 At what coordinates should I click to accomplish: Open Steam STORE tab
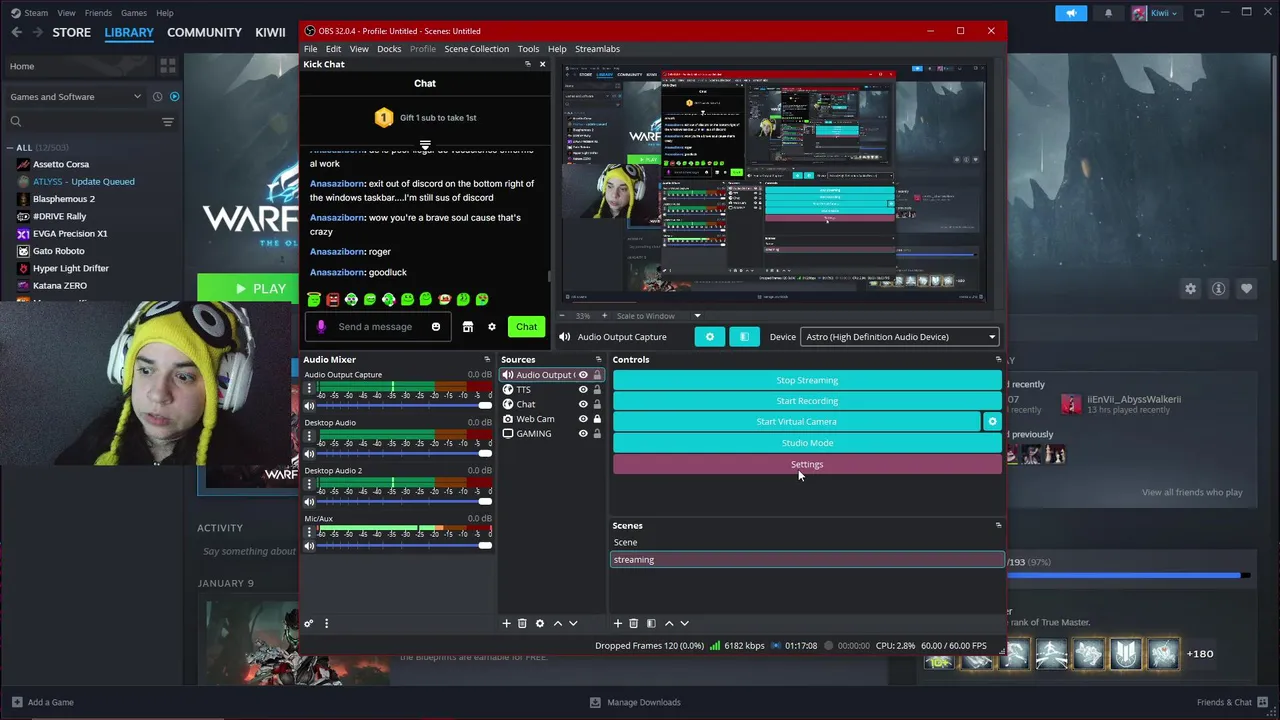(x=71, y=32)
